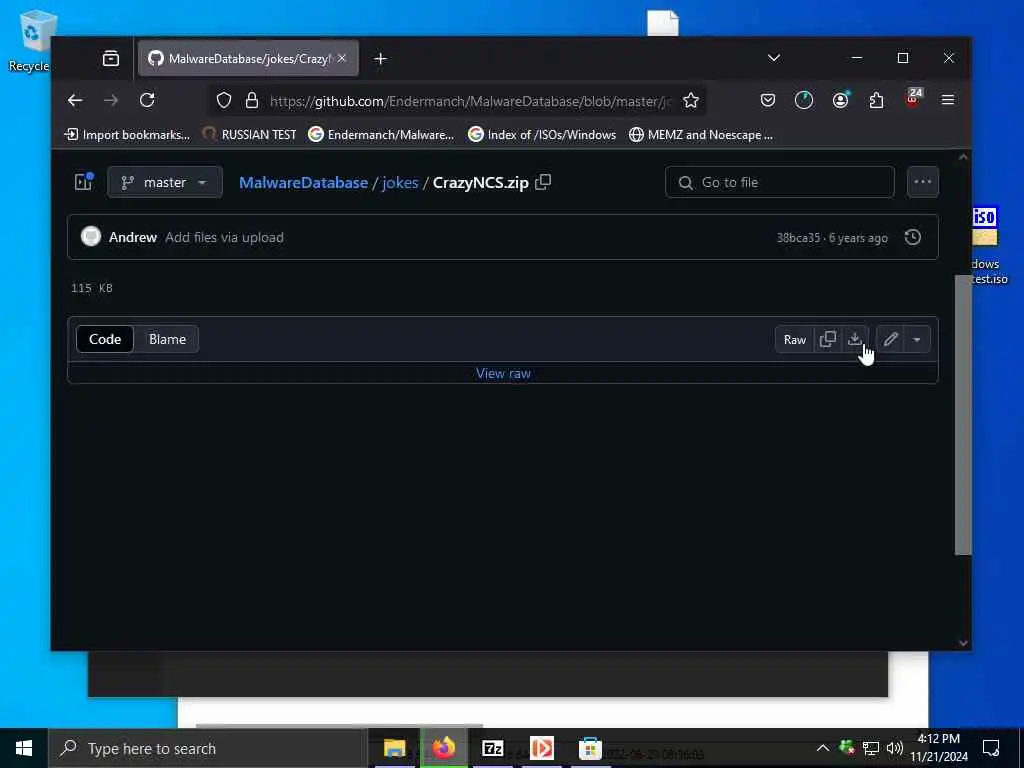1024x768 pixels.
Task: Show hidden system tray icons
Action: tap(822, 748)
